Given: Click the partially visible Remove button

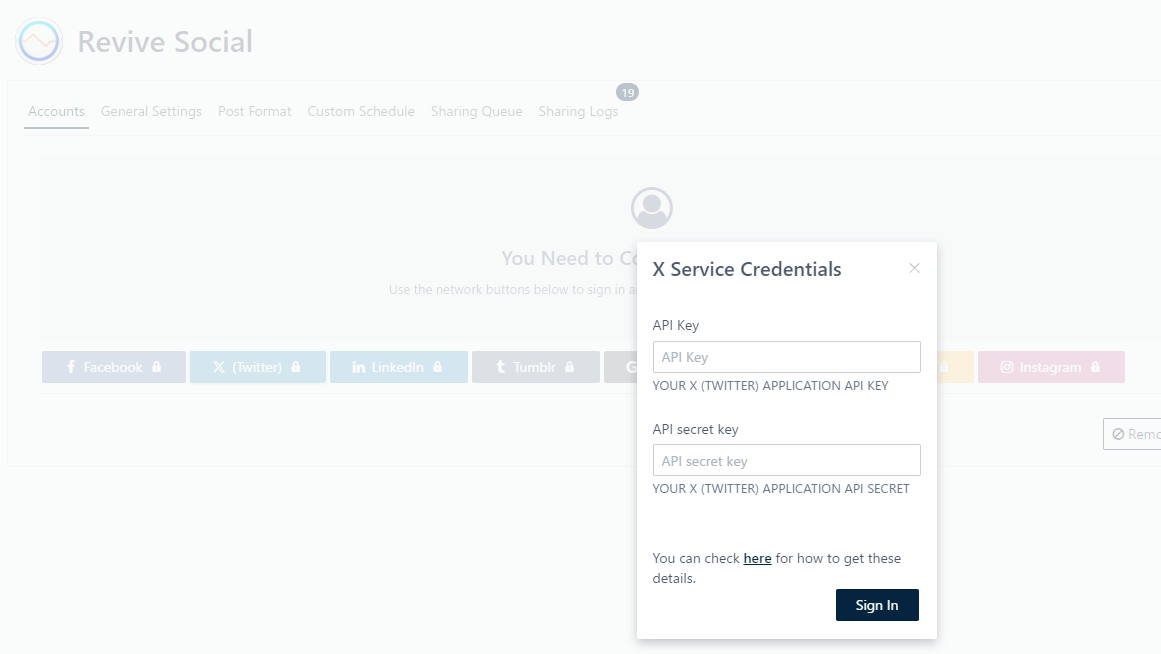Looking at the screenshot, I should (1132, 434).
